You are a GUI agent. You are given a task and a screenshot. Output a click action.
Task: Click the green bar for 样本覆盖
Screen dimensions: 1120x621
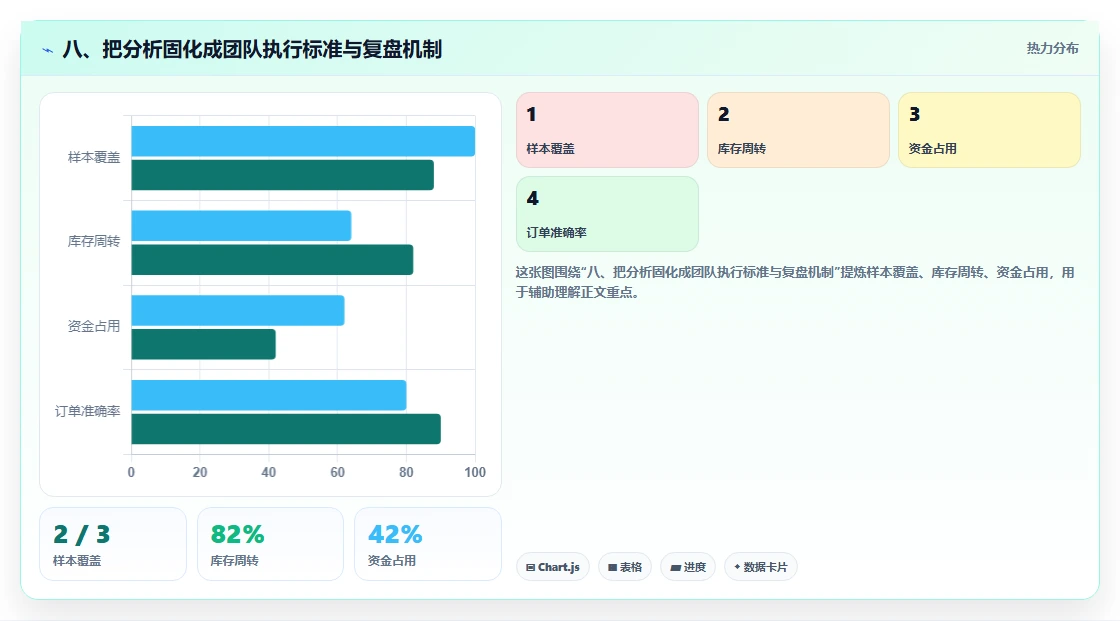tap(282, 175)
